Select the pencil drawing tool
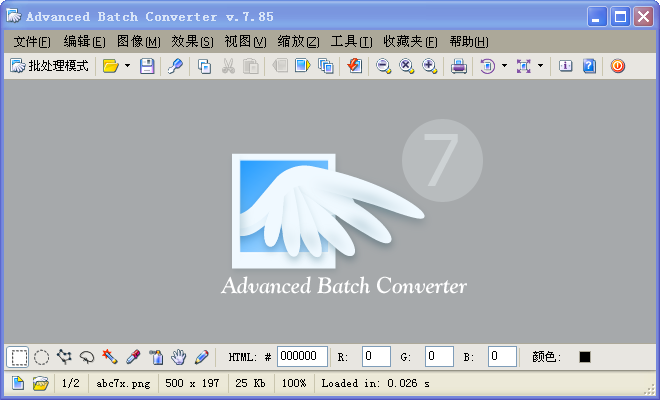This screenshot has height=400, width=660. 202,357
